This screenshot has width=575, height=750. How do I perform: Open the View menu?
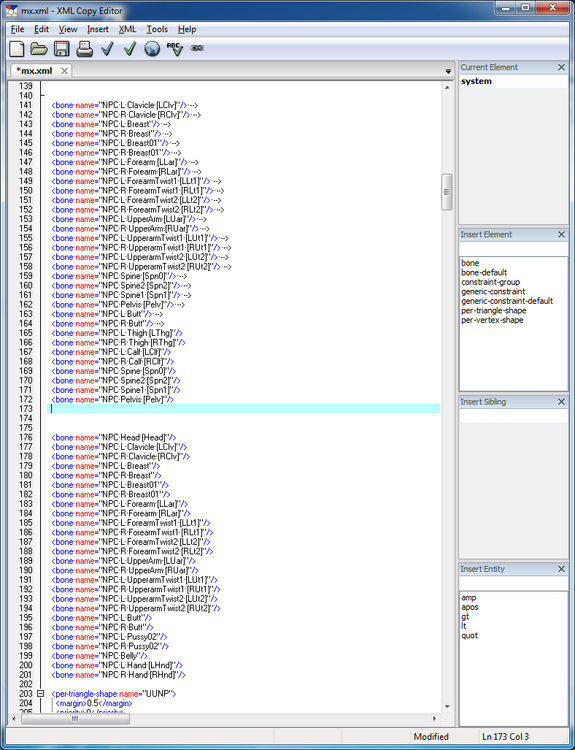pos(68,29)
